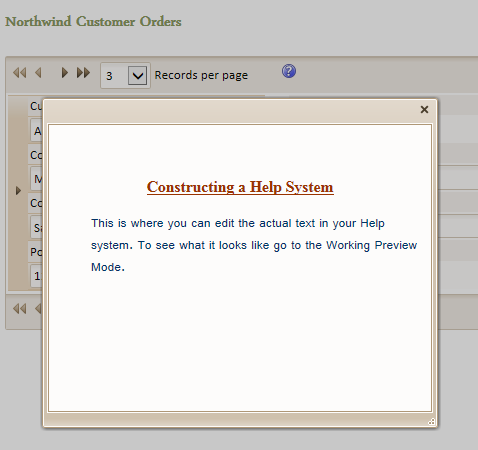Image resolution: width=478 pixels, height=450 pixels.
Task: Open the blue question mark help icon
Action: pos(289,71)
